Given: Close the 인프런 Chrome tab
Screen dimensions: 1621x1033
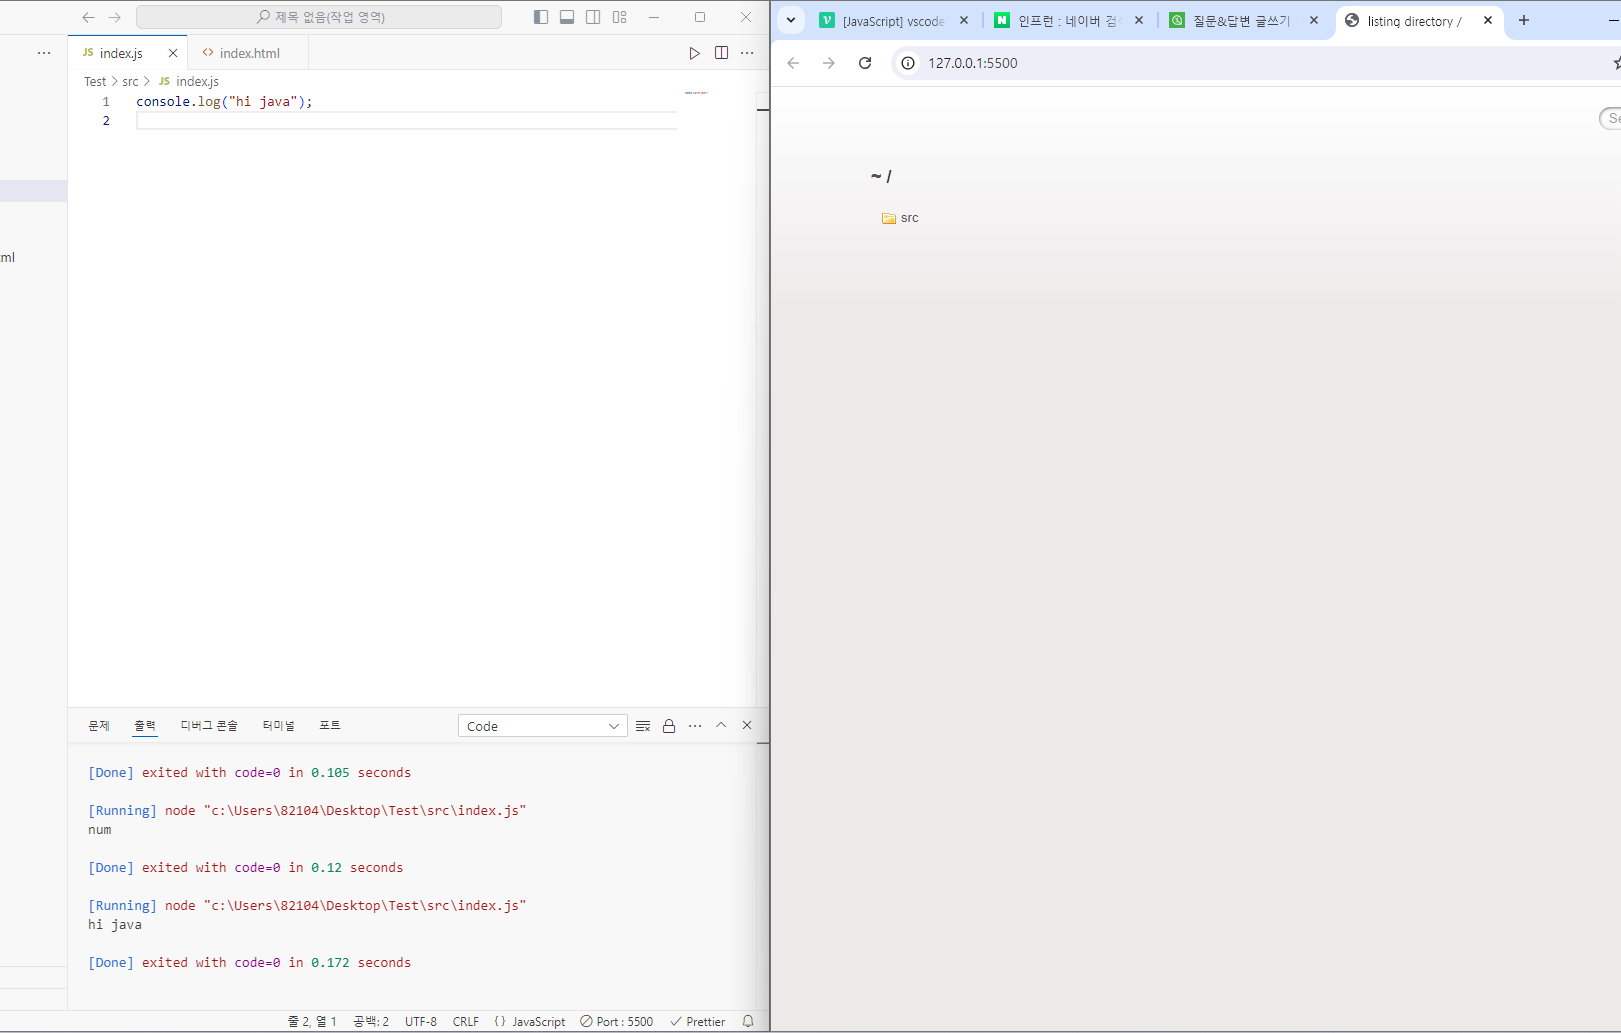Looking at the screenshot, I should [1139, 20].
